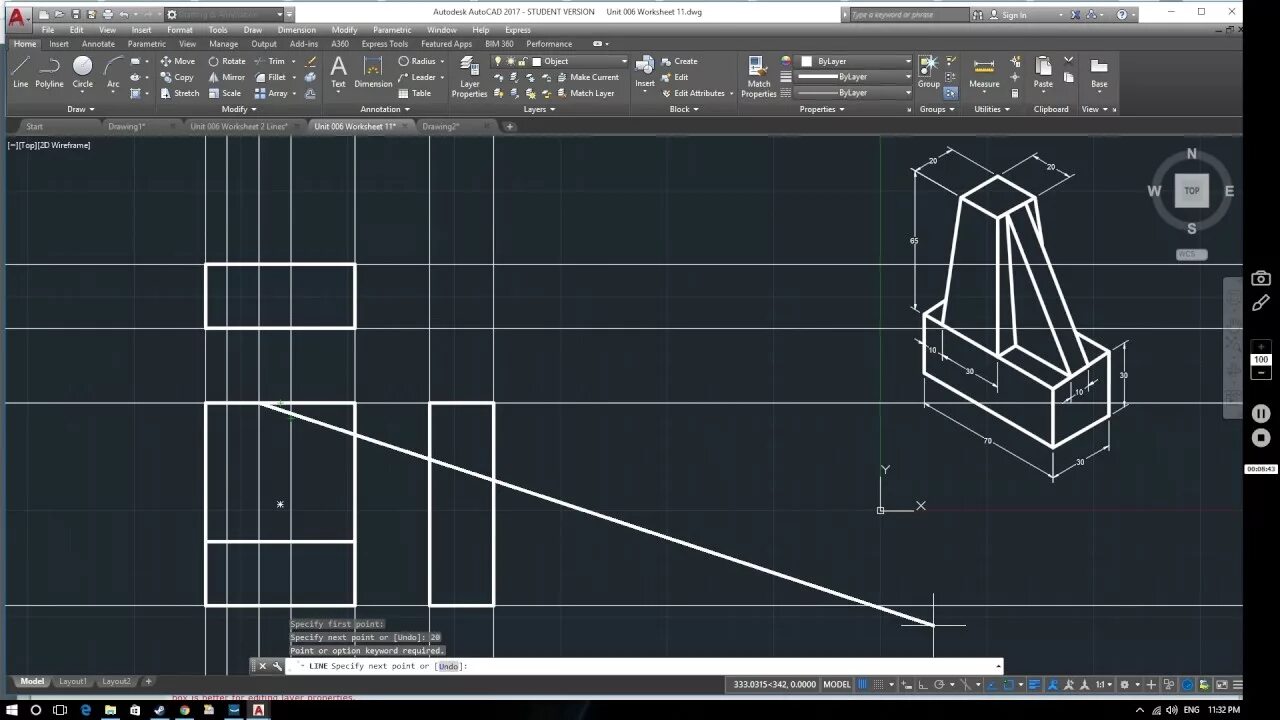Toggle polar tracking in status bar
1280x720 pixels.
(x=939, y=685)
